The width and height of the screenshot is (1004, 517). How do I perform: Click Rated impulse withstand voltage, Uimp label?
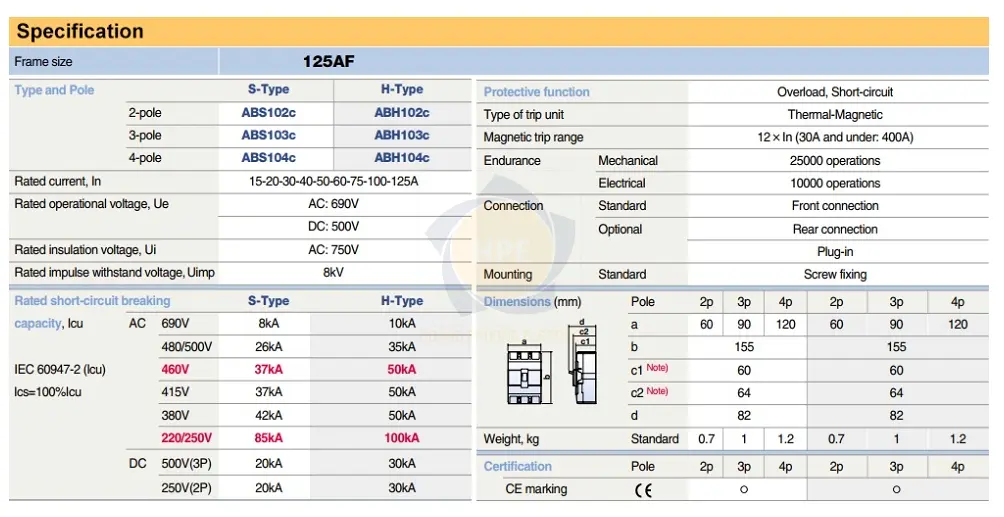pyautogui.click(x=115, y=272)
